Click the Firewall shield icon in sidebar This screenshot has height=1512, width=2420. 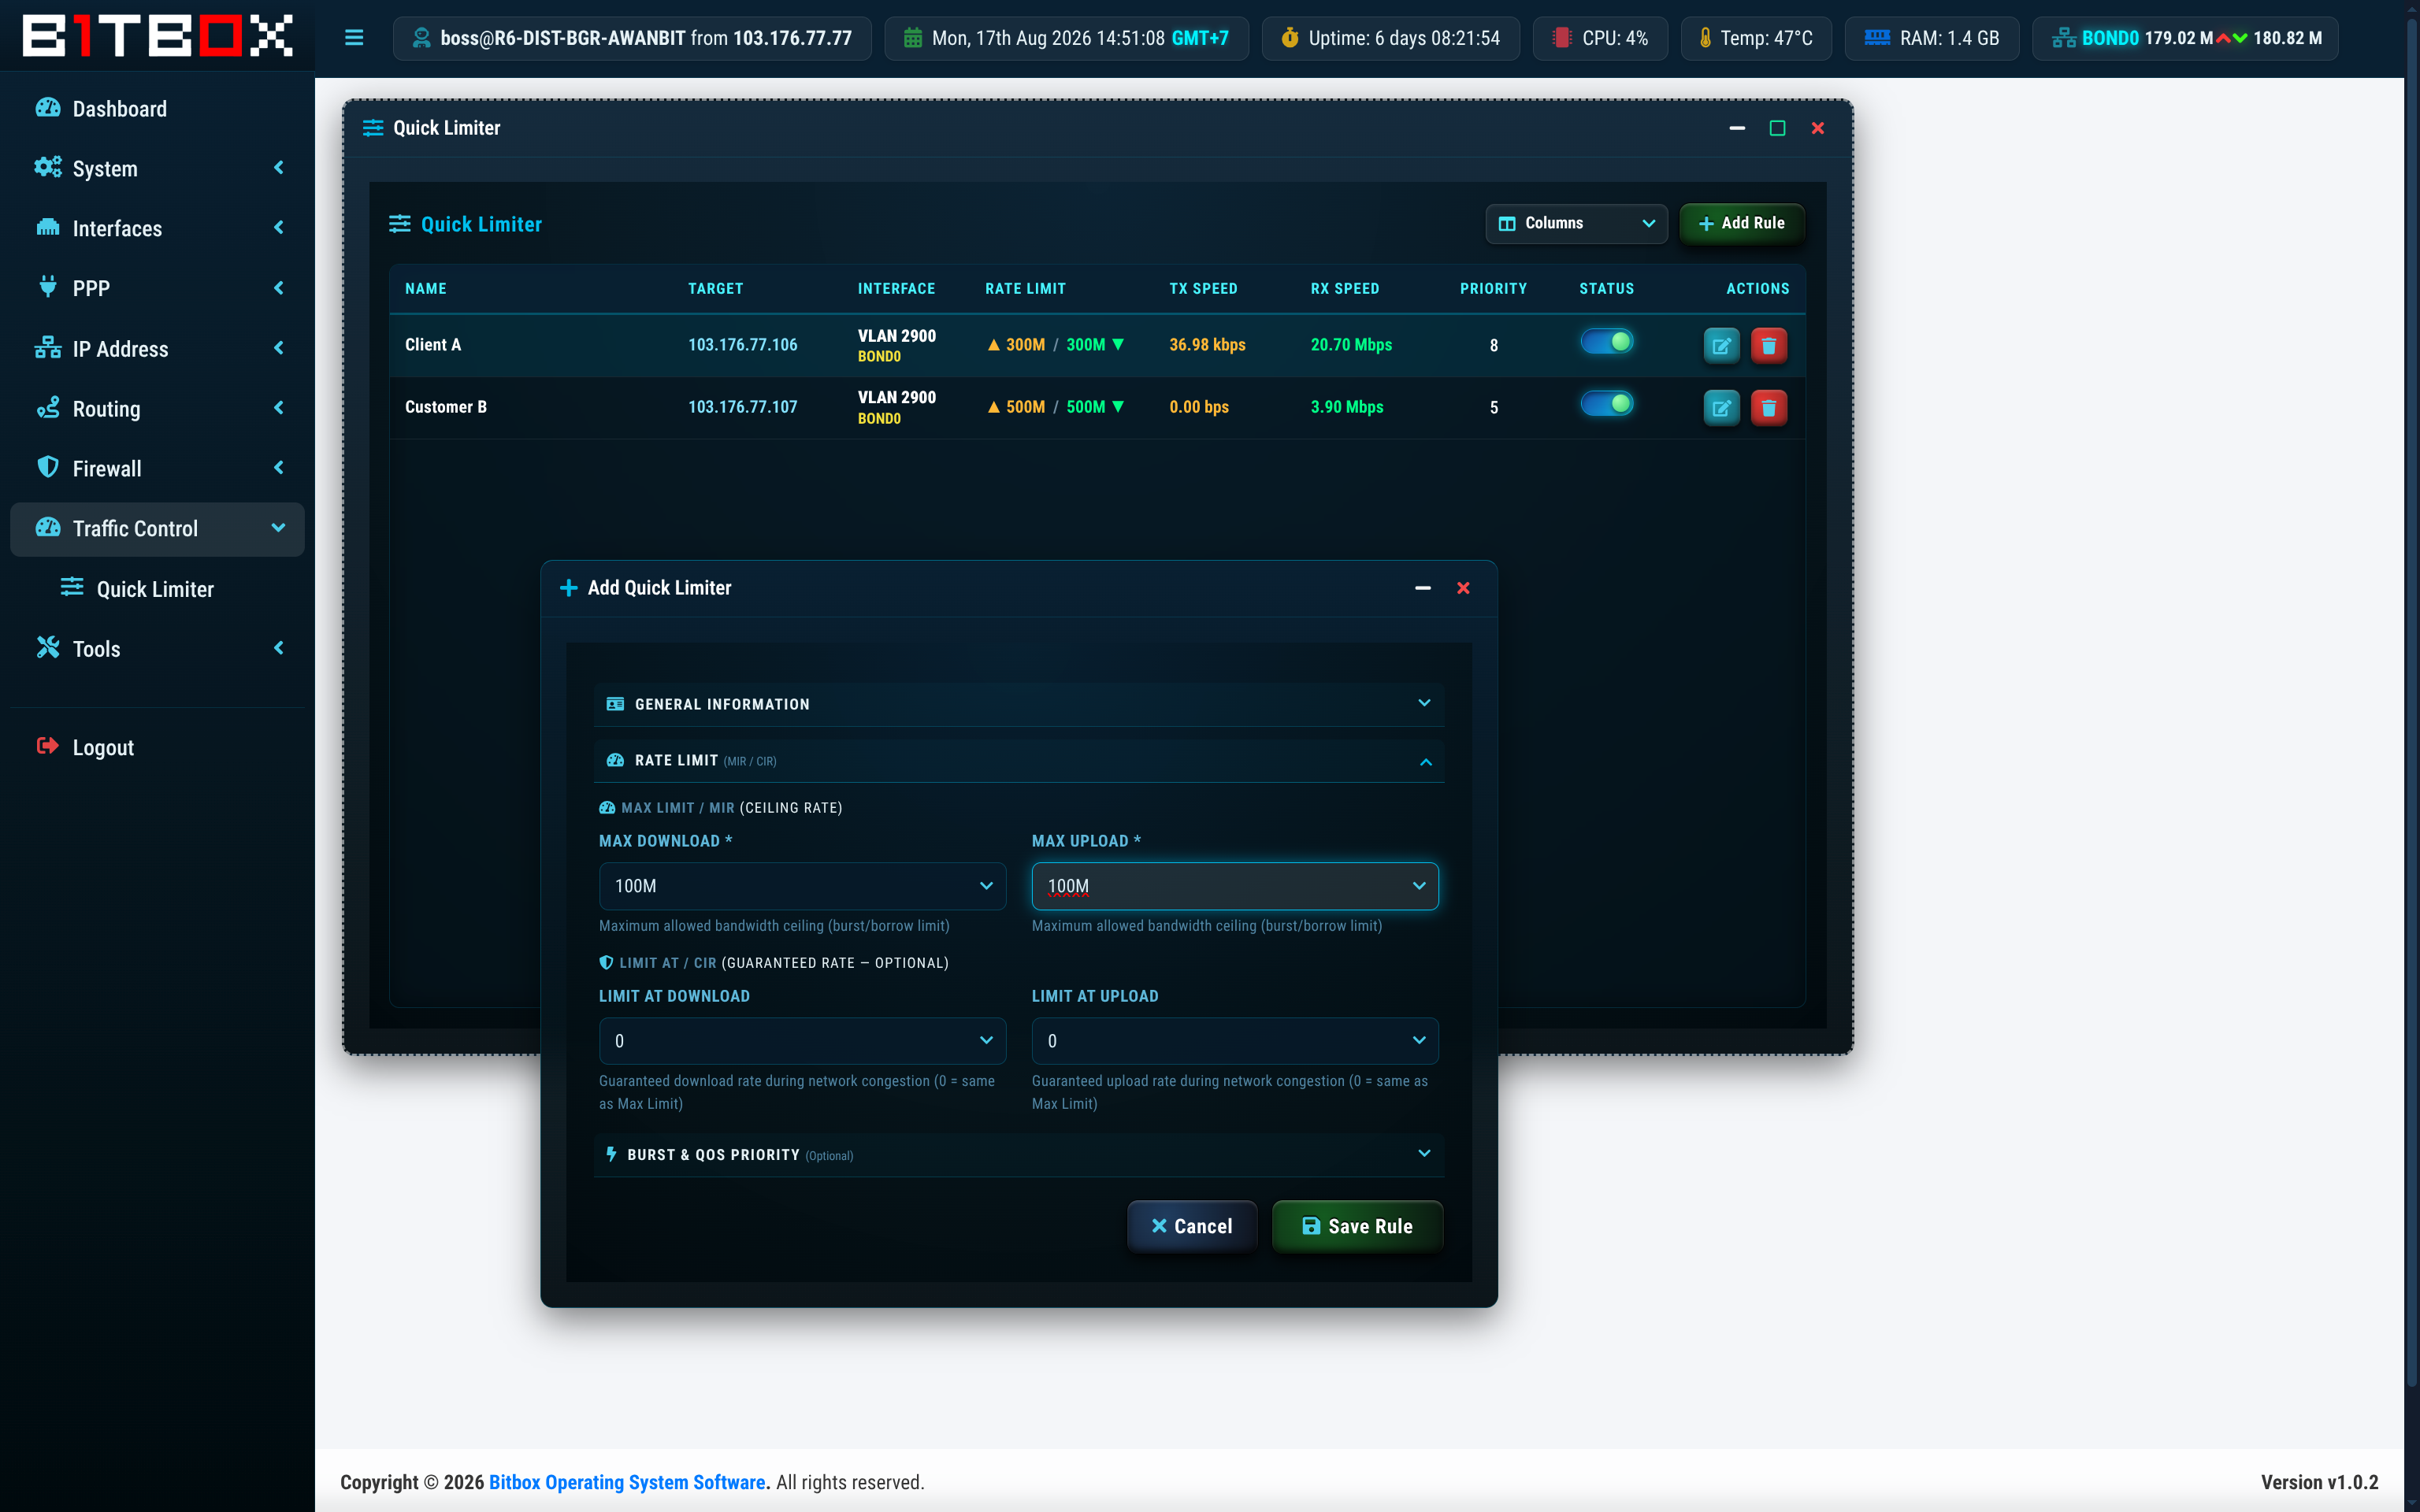(x=48, y=467)
